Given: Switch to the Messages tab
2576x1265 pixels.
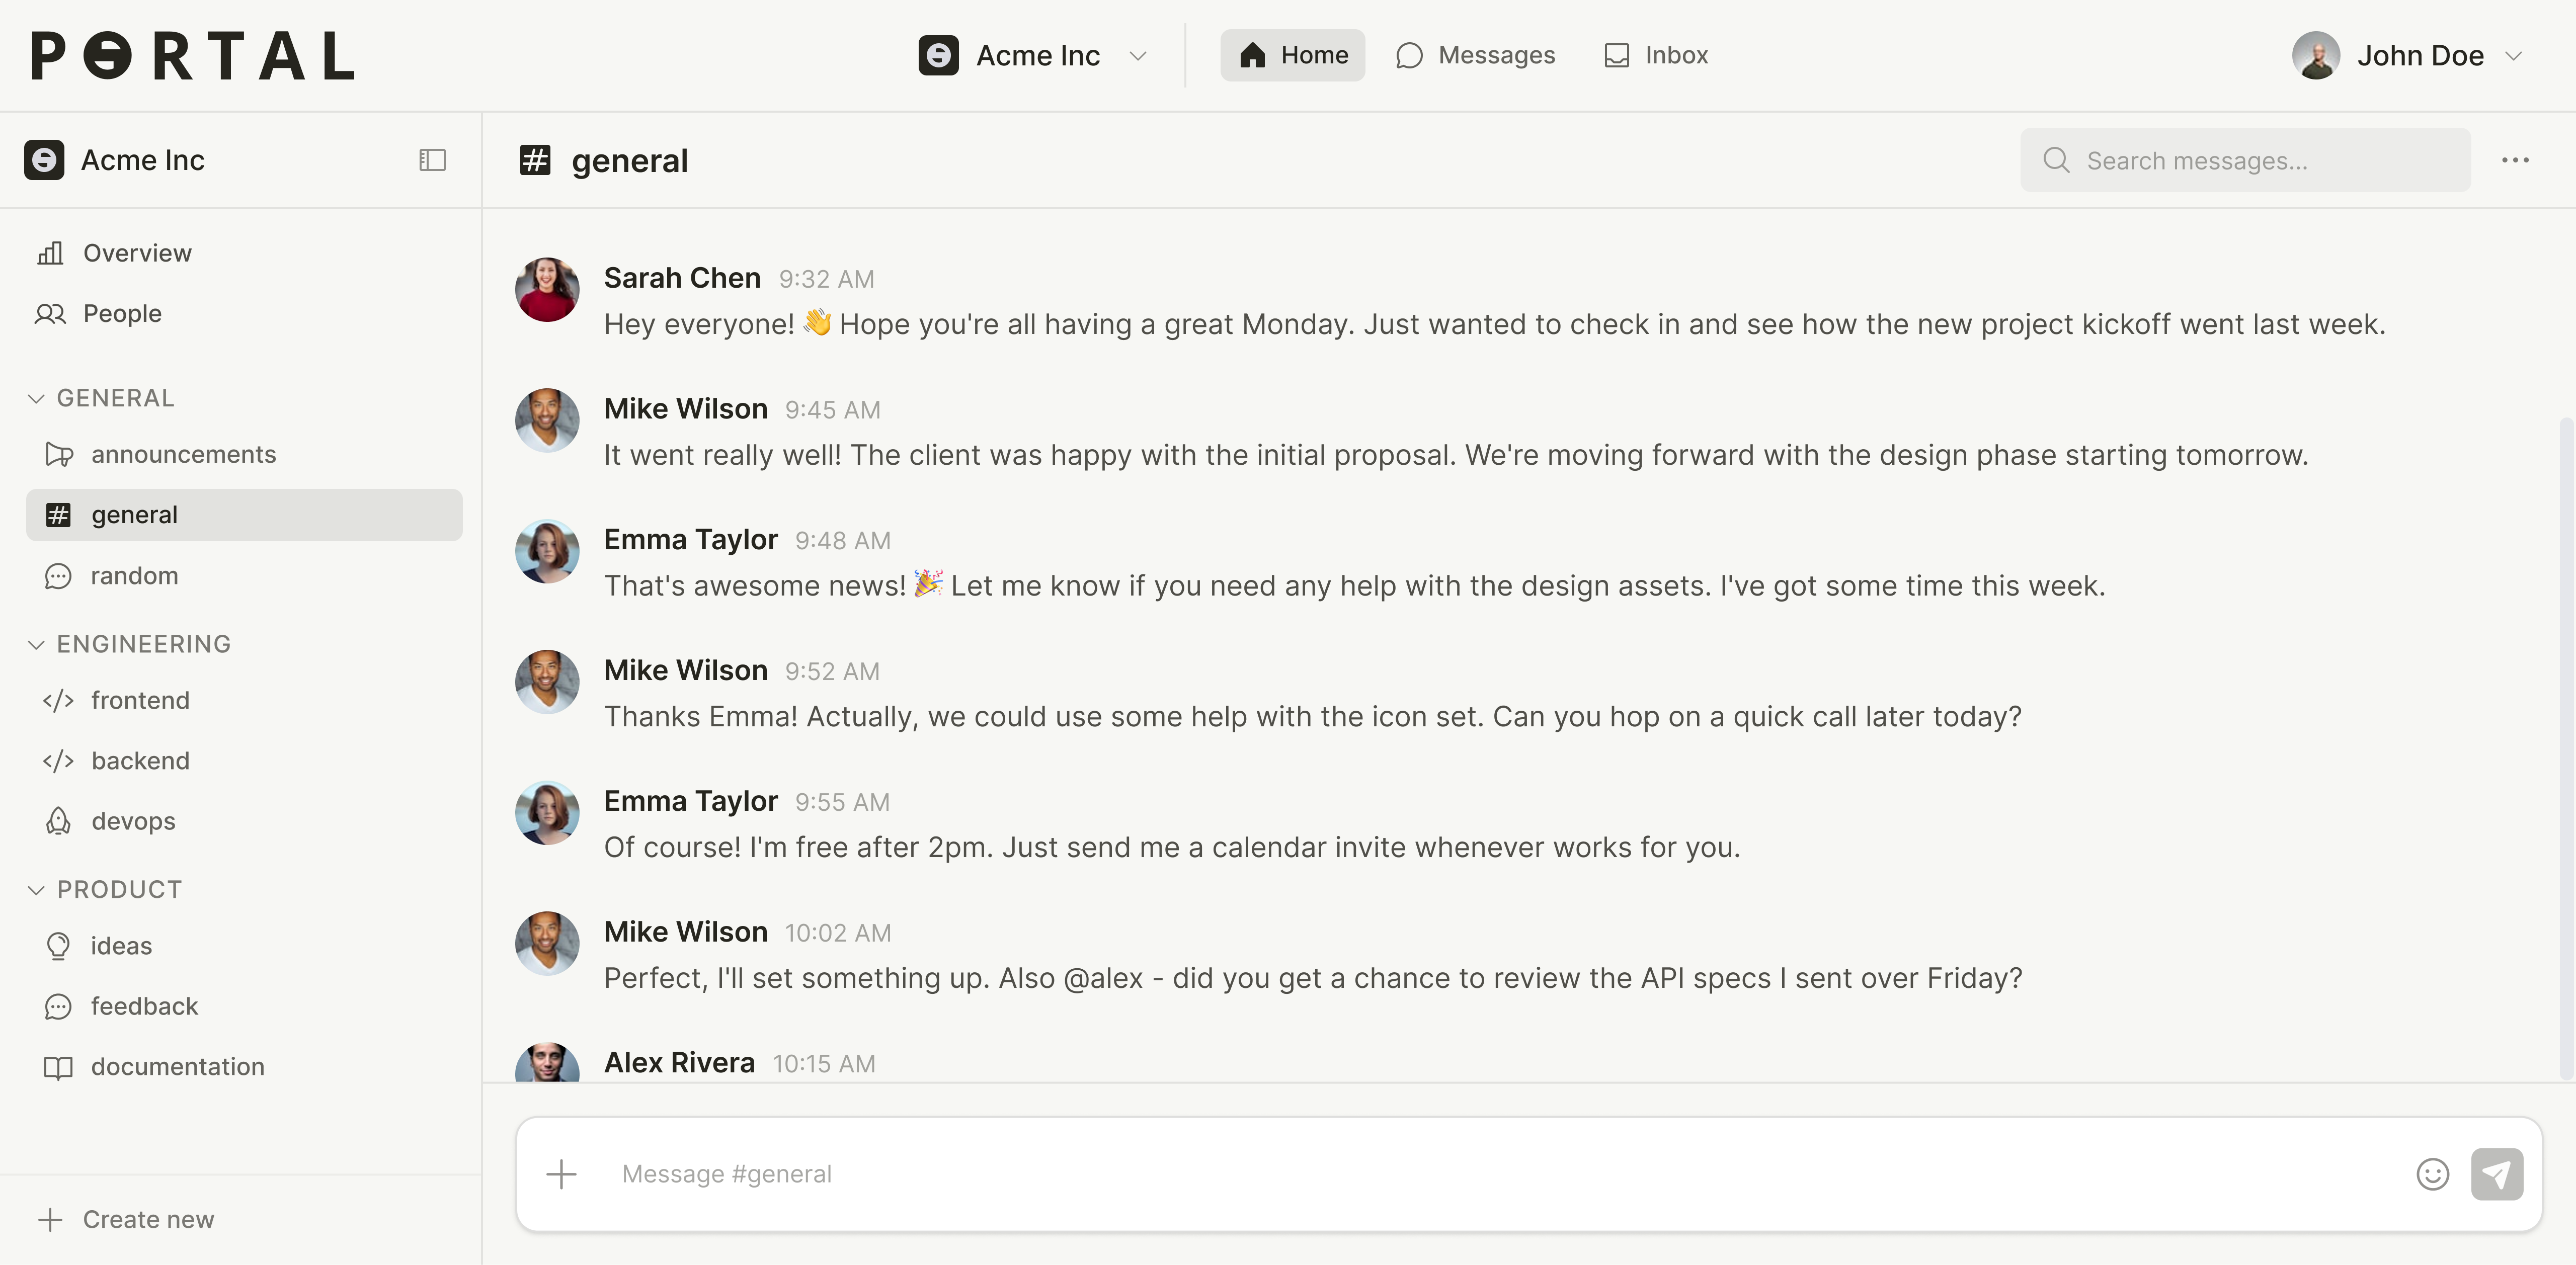Looking at the screenshot, I should [1475, 55].
